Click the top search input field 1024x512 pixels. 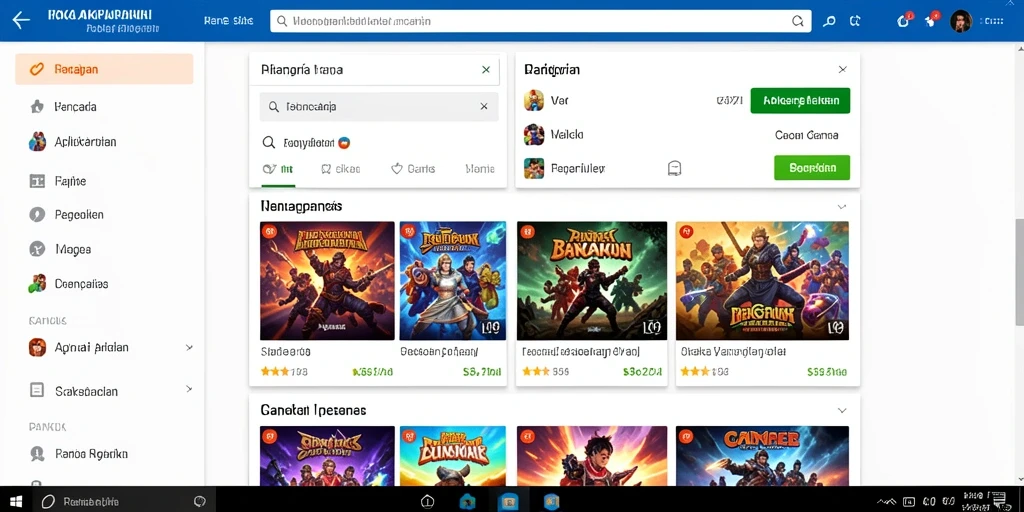click(541, 21)
